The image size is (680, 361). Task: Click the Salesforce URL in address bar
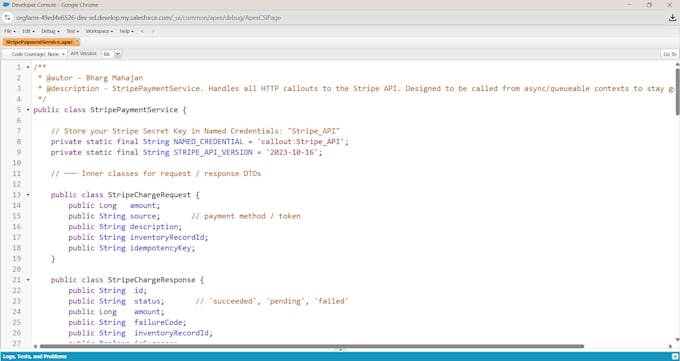148,18
